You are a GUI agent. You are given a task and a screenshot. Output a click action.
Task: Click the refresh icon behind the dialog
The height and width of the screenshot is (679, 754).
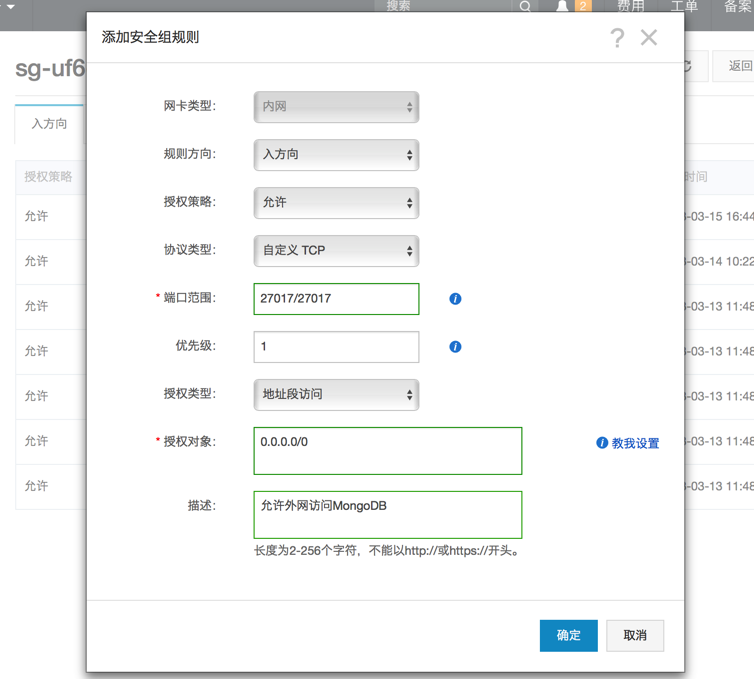pos(689,66)
